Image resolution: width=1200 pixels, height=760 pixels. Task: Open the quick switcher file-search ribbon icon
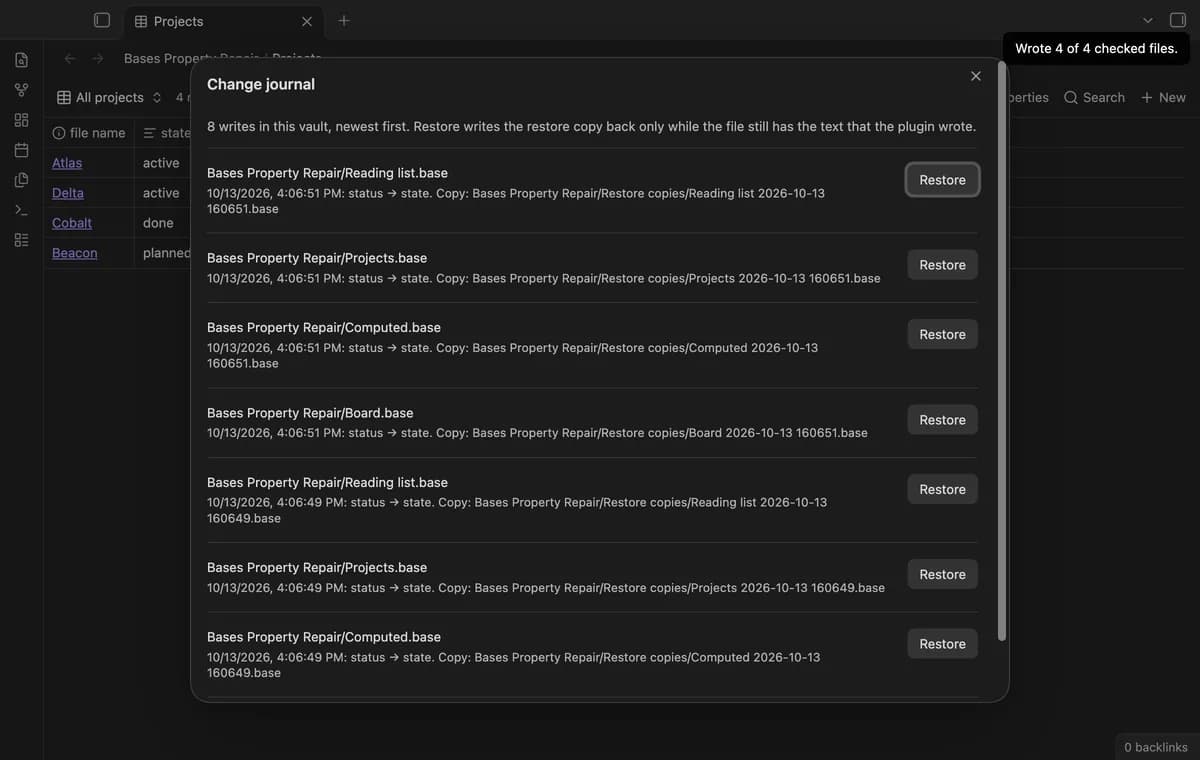coord(21,60)
